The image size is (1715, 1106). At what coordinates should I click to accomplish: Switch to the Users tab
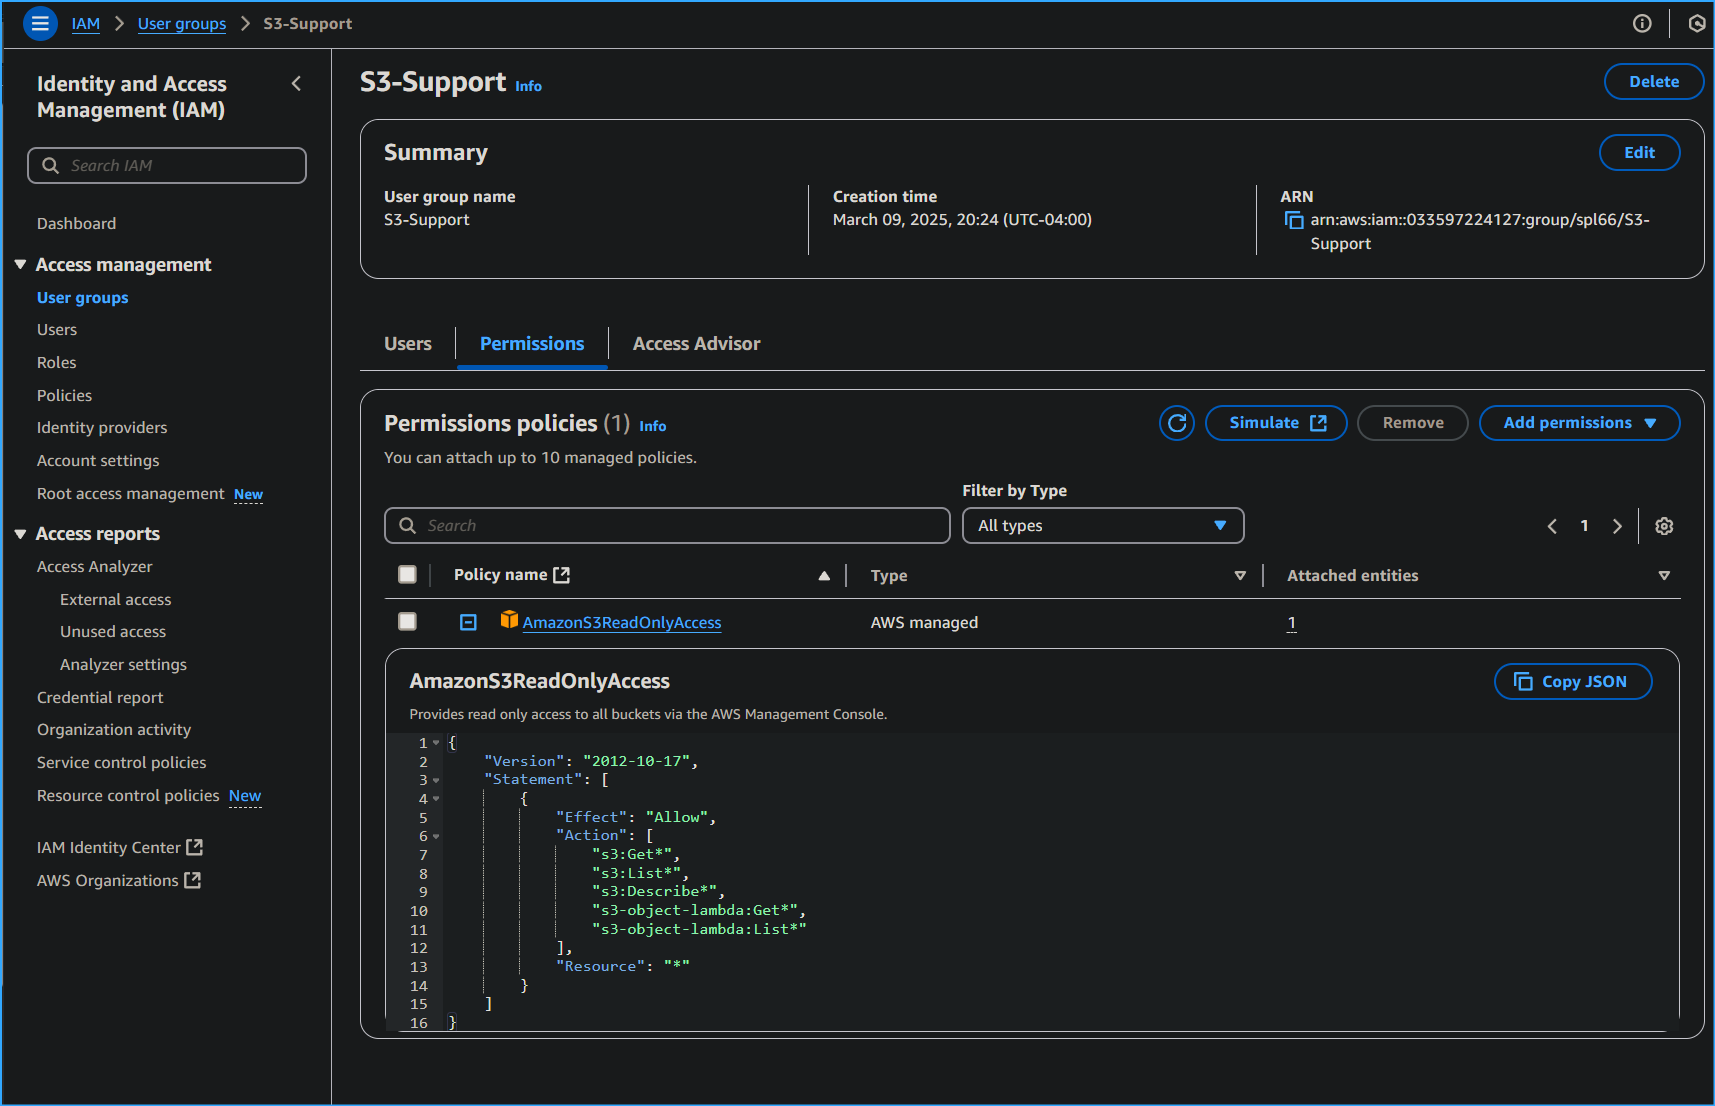coord(408,344)
